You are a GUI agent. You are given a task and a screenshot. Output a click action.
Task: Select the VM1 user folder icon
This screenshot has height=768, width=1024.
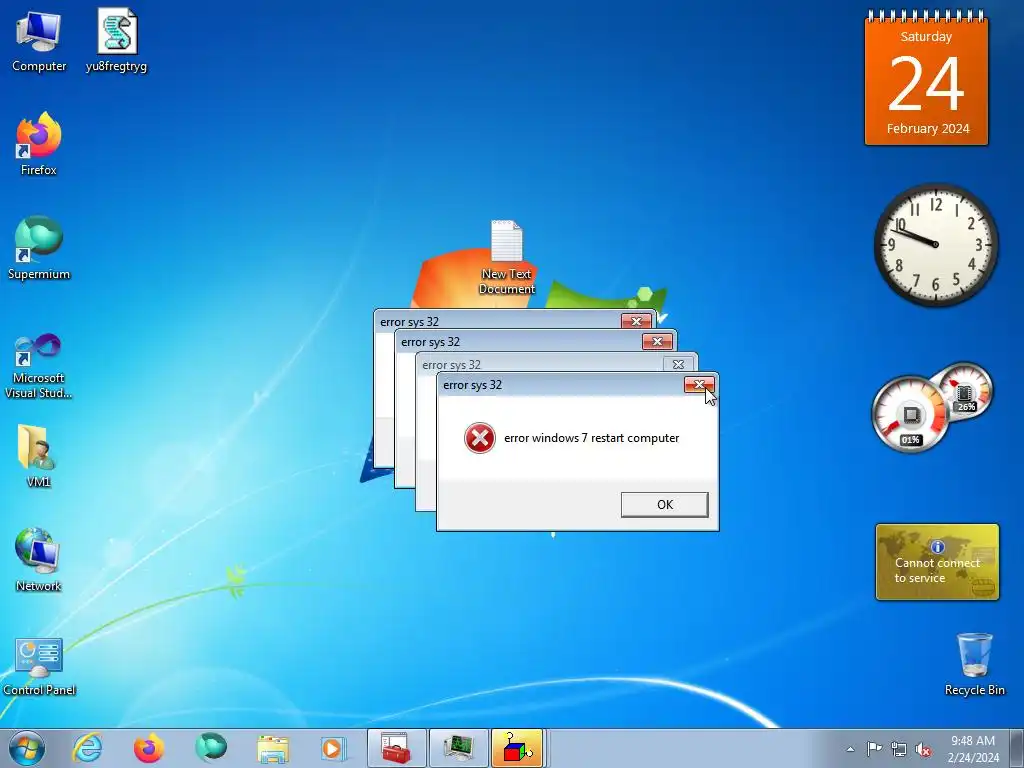39,456
